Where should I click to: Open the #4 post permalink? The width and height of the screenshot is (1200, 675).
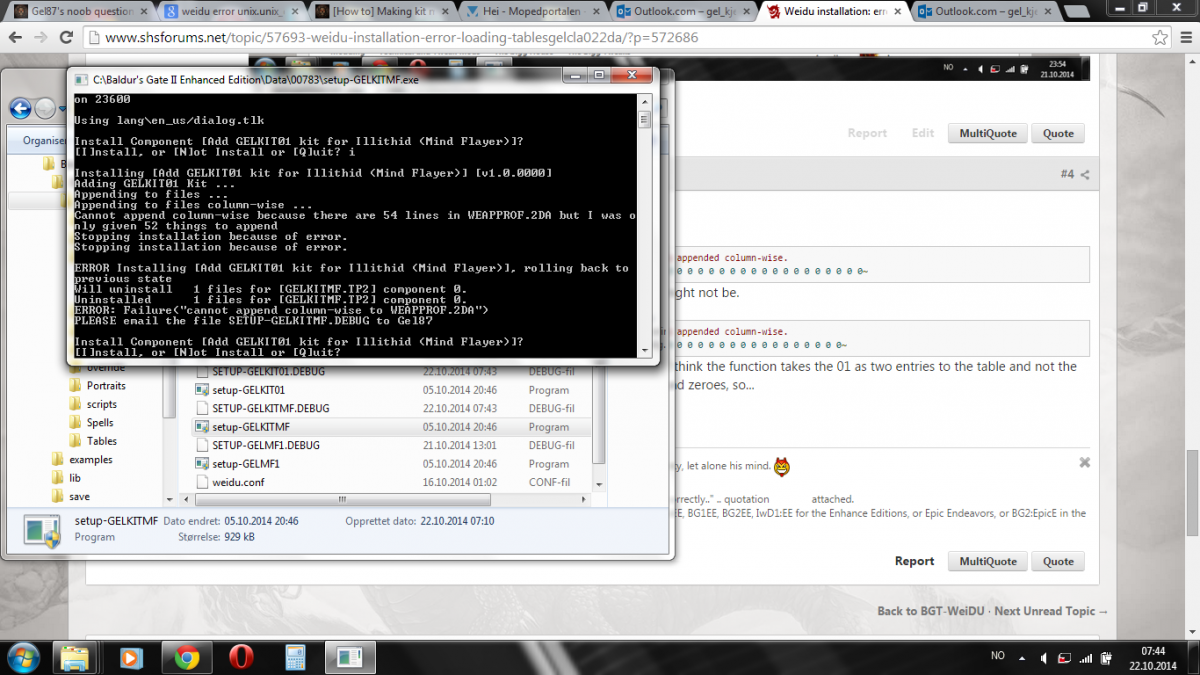(1067, 174)
